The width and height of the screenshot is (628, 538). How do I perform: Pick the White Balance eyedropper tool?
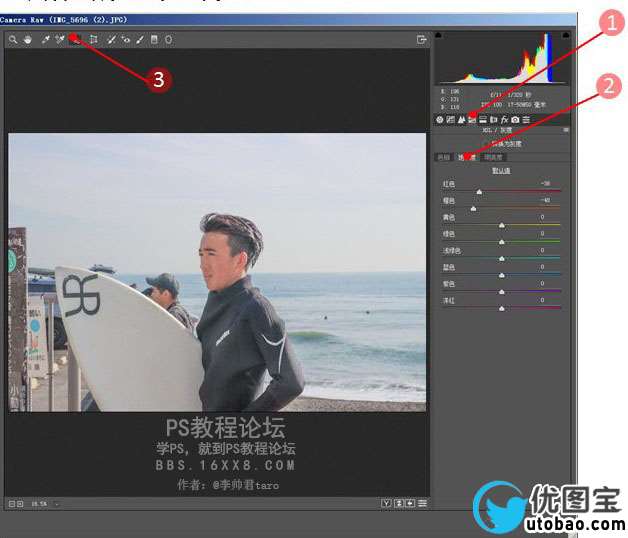point(46,39)
